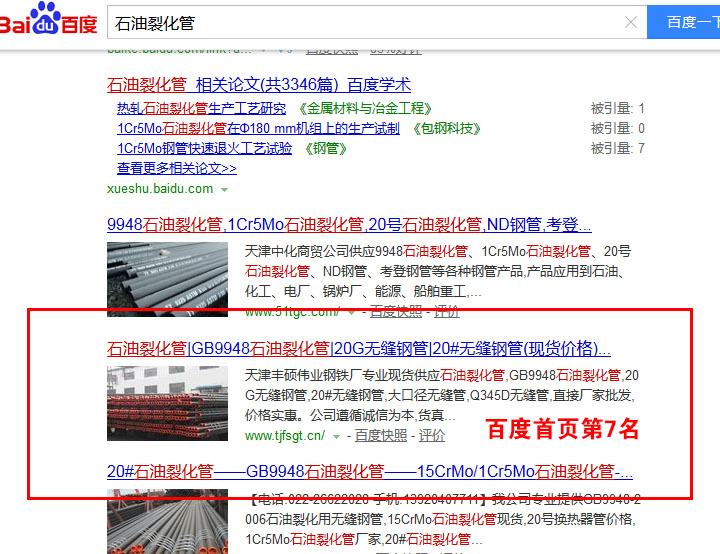Screen dimensions: 720x554
Task: Open the 热轧石油裂化管生产工艺研究 paper
Action: click(x=201, y=108)
